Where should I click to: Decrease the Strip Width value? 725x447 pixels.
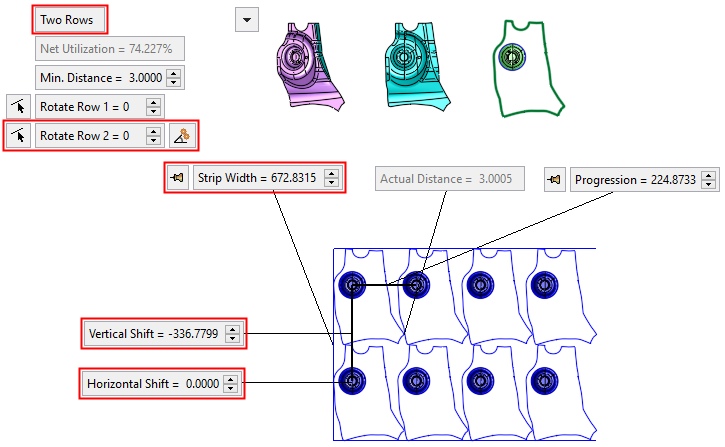(332, 182)
